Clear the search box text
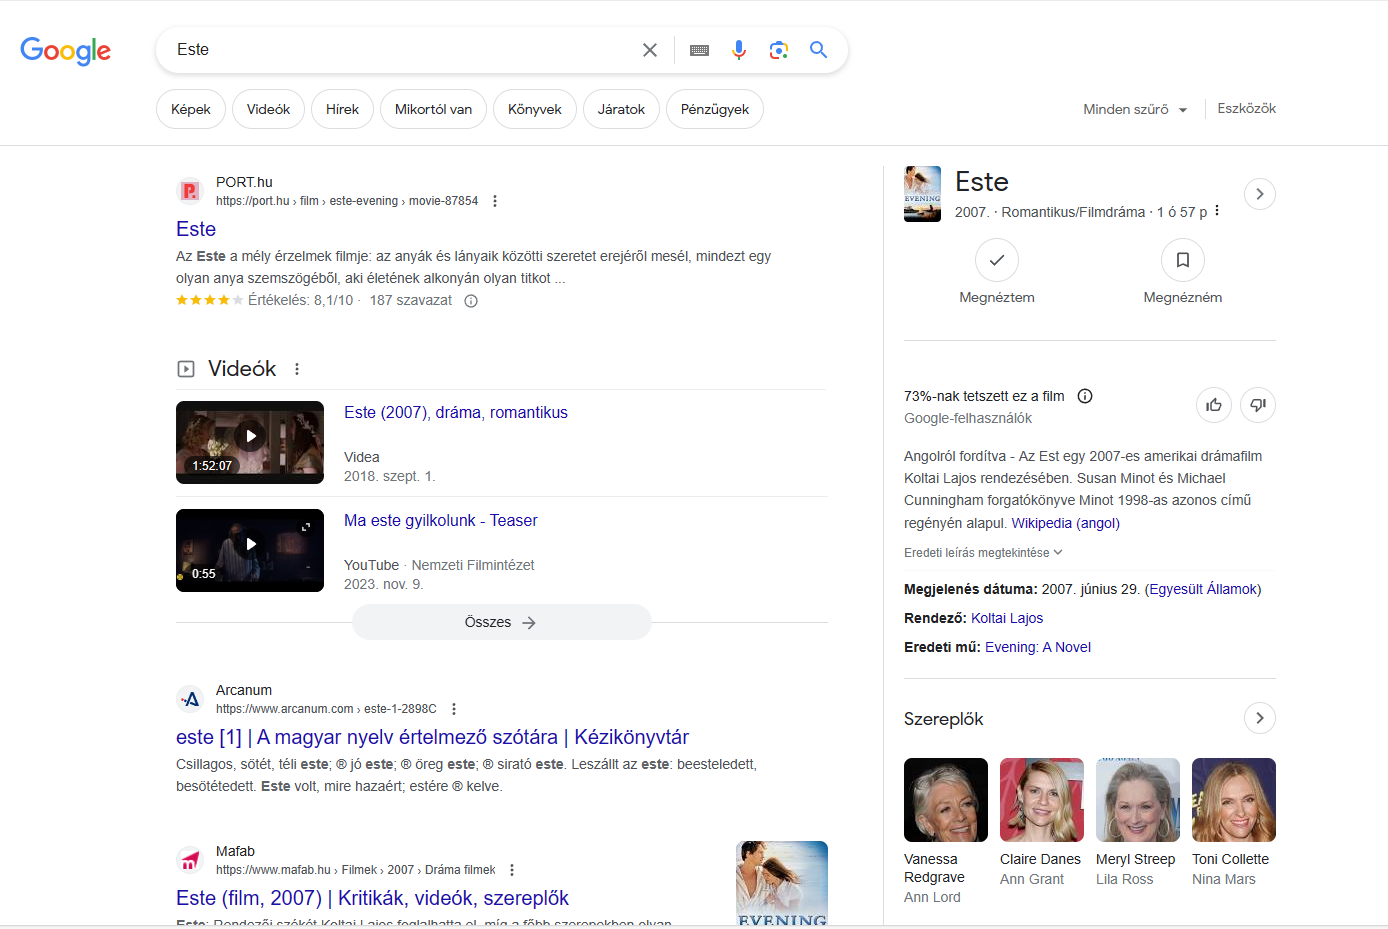This screenshot has width=1388, height=929. tap(650, 50)
